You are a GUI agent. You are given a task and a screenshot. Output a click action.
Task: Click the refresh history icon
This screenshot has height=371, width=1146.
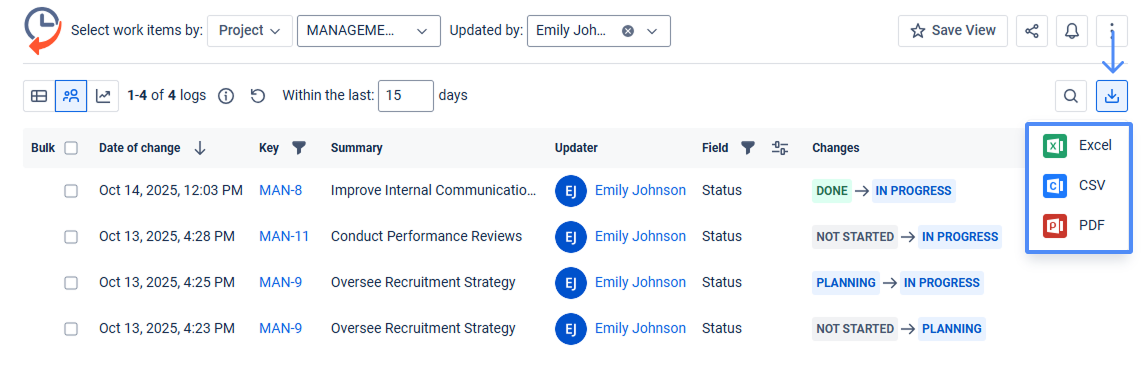point(257,96)
